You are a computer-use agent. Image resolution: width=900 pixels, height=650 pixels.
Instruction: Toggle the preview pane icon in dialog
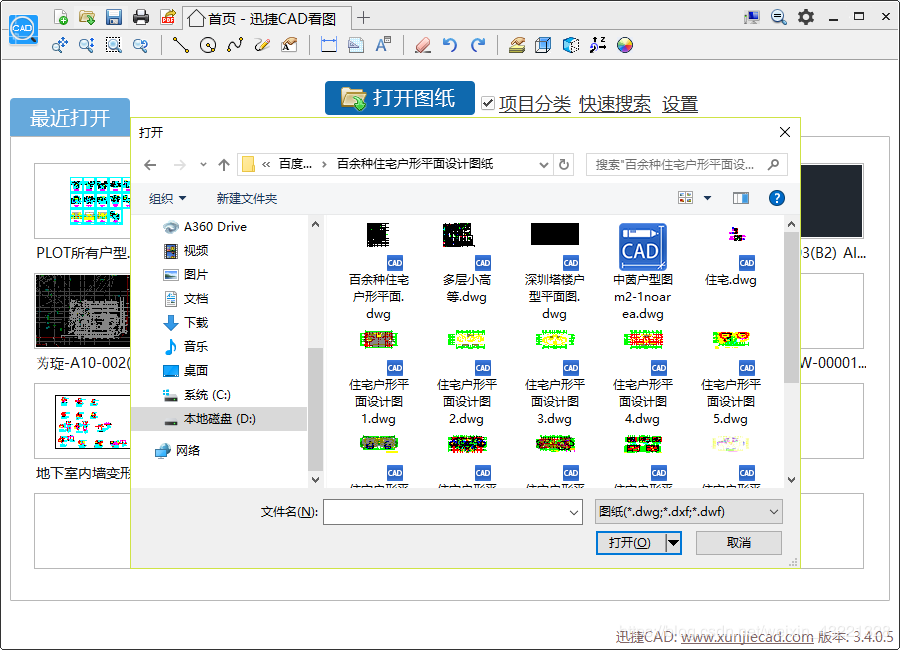pos(741,198)
